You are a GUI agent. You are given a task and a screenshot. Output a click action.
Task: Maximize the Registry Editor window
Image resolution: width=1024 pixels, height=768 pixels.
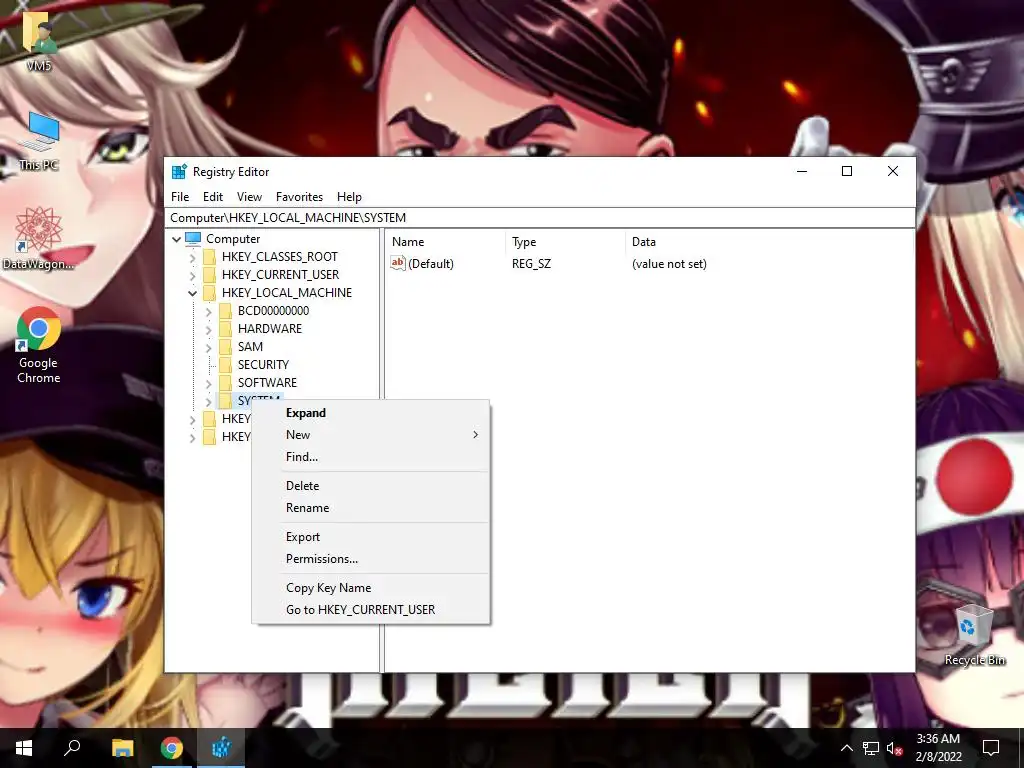[847, 171]
